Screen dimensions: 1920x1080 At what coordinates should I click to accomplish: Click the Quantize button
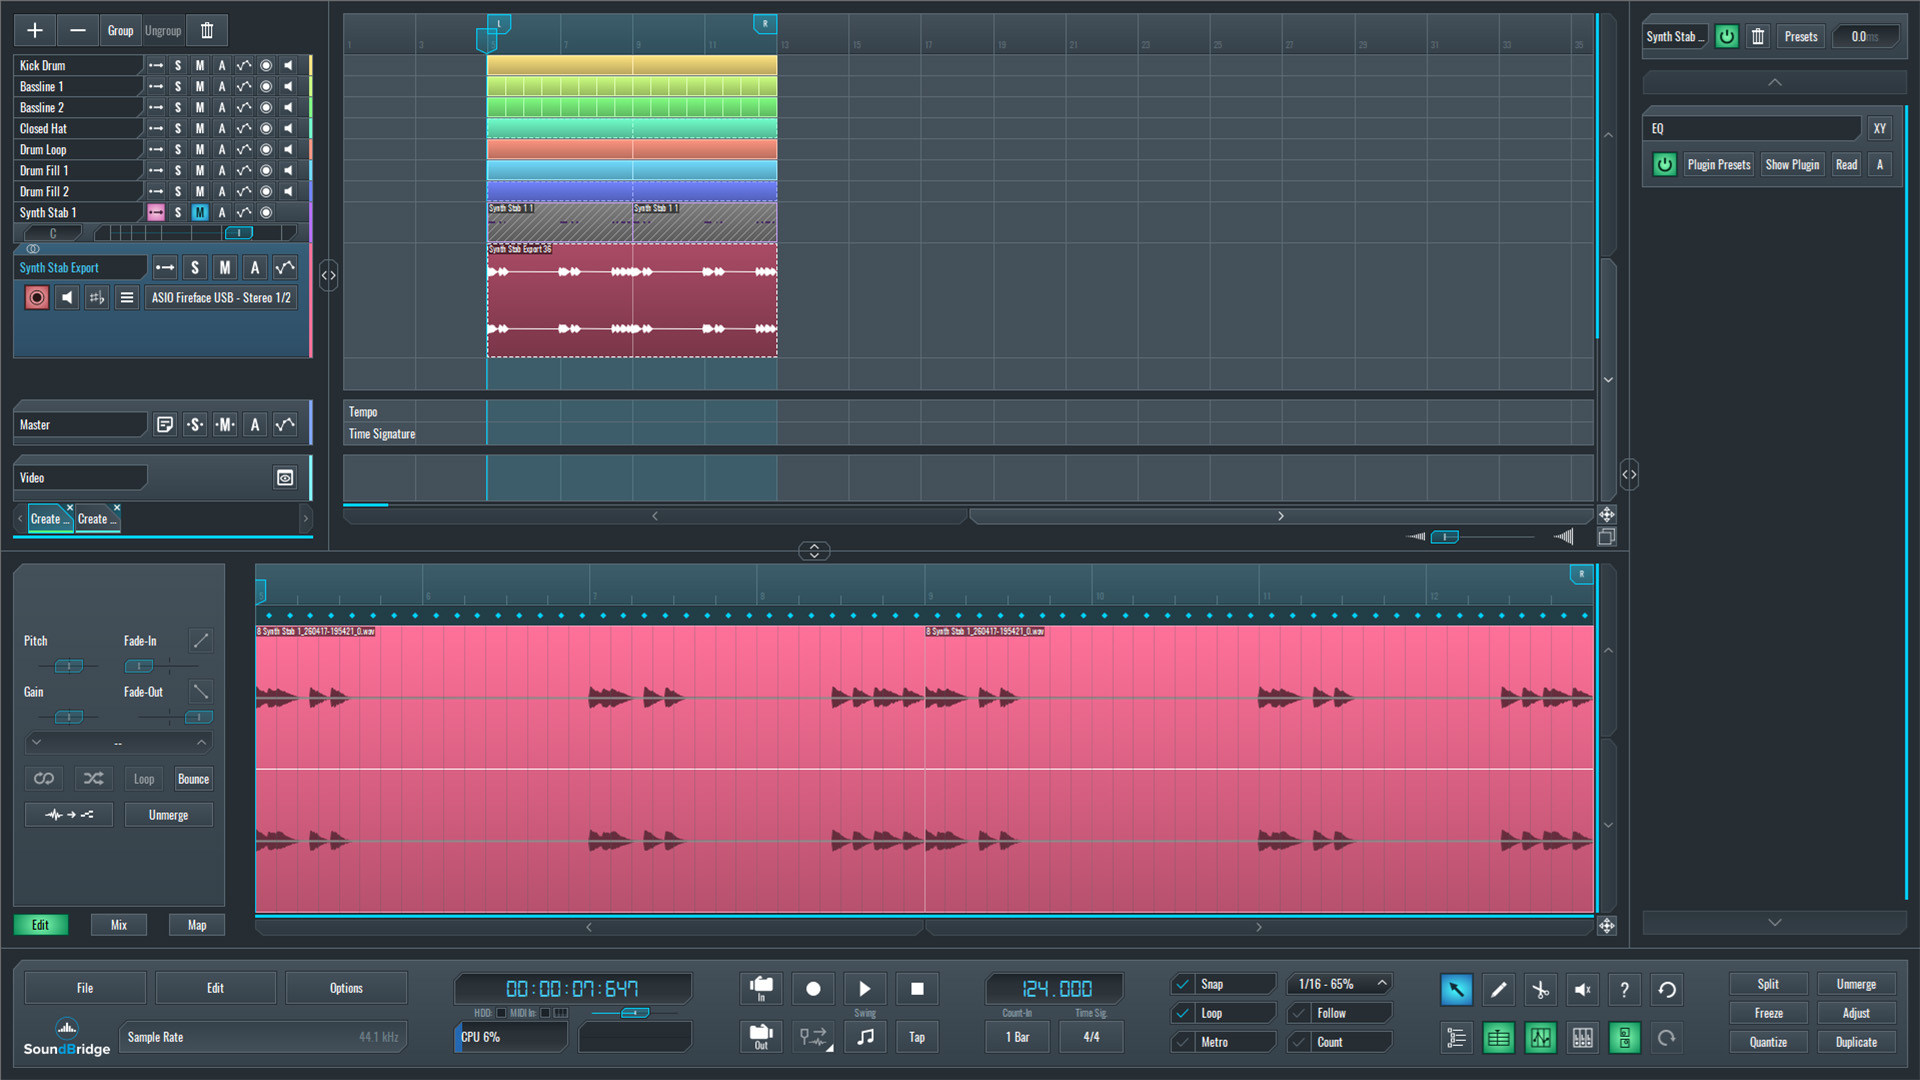point(1768,1042)
